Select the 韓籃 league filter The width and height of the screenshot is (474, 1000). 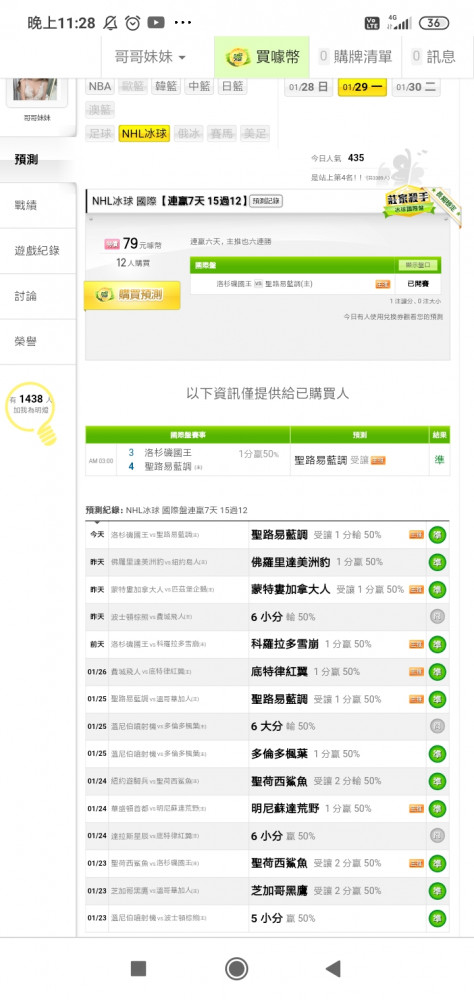click(167, 87)
